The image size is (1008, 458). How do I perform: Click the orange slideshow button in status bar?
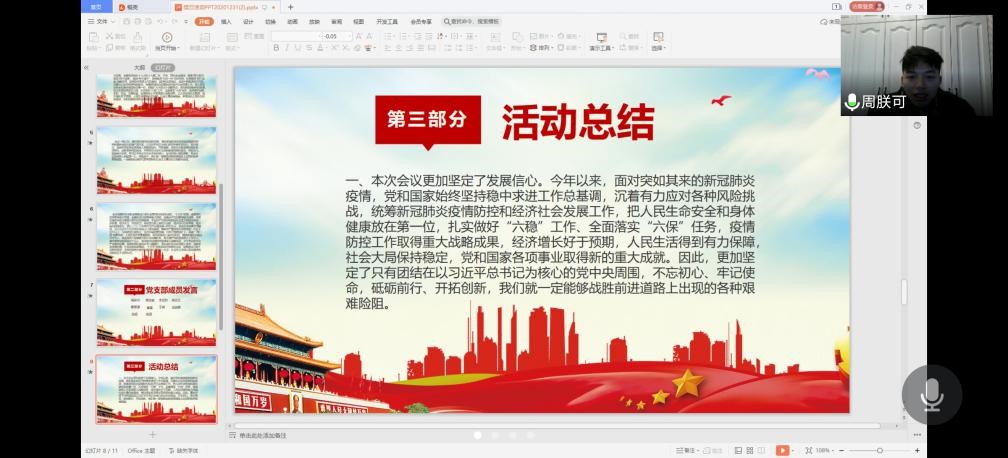782,451
